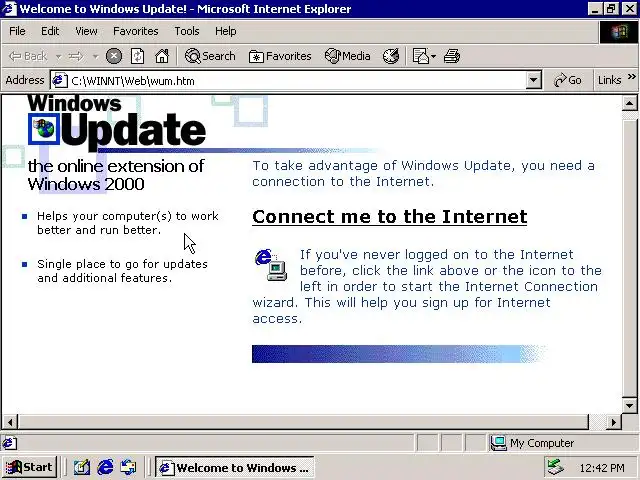Click the Windows flag throbber logo

click(x=618, y=32)
